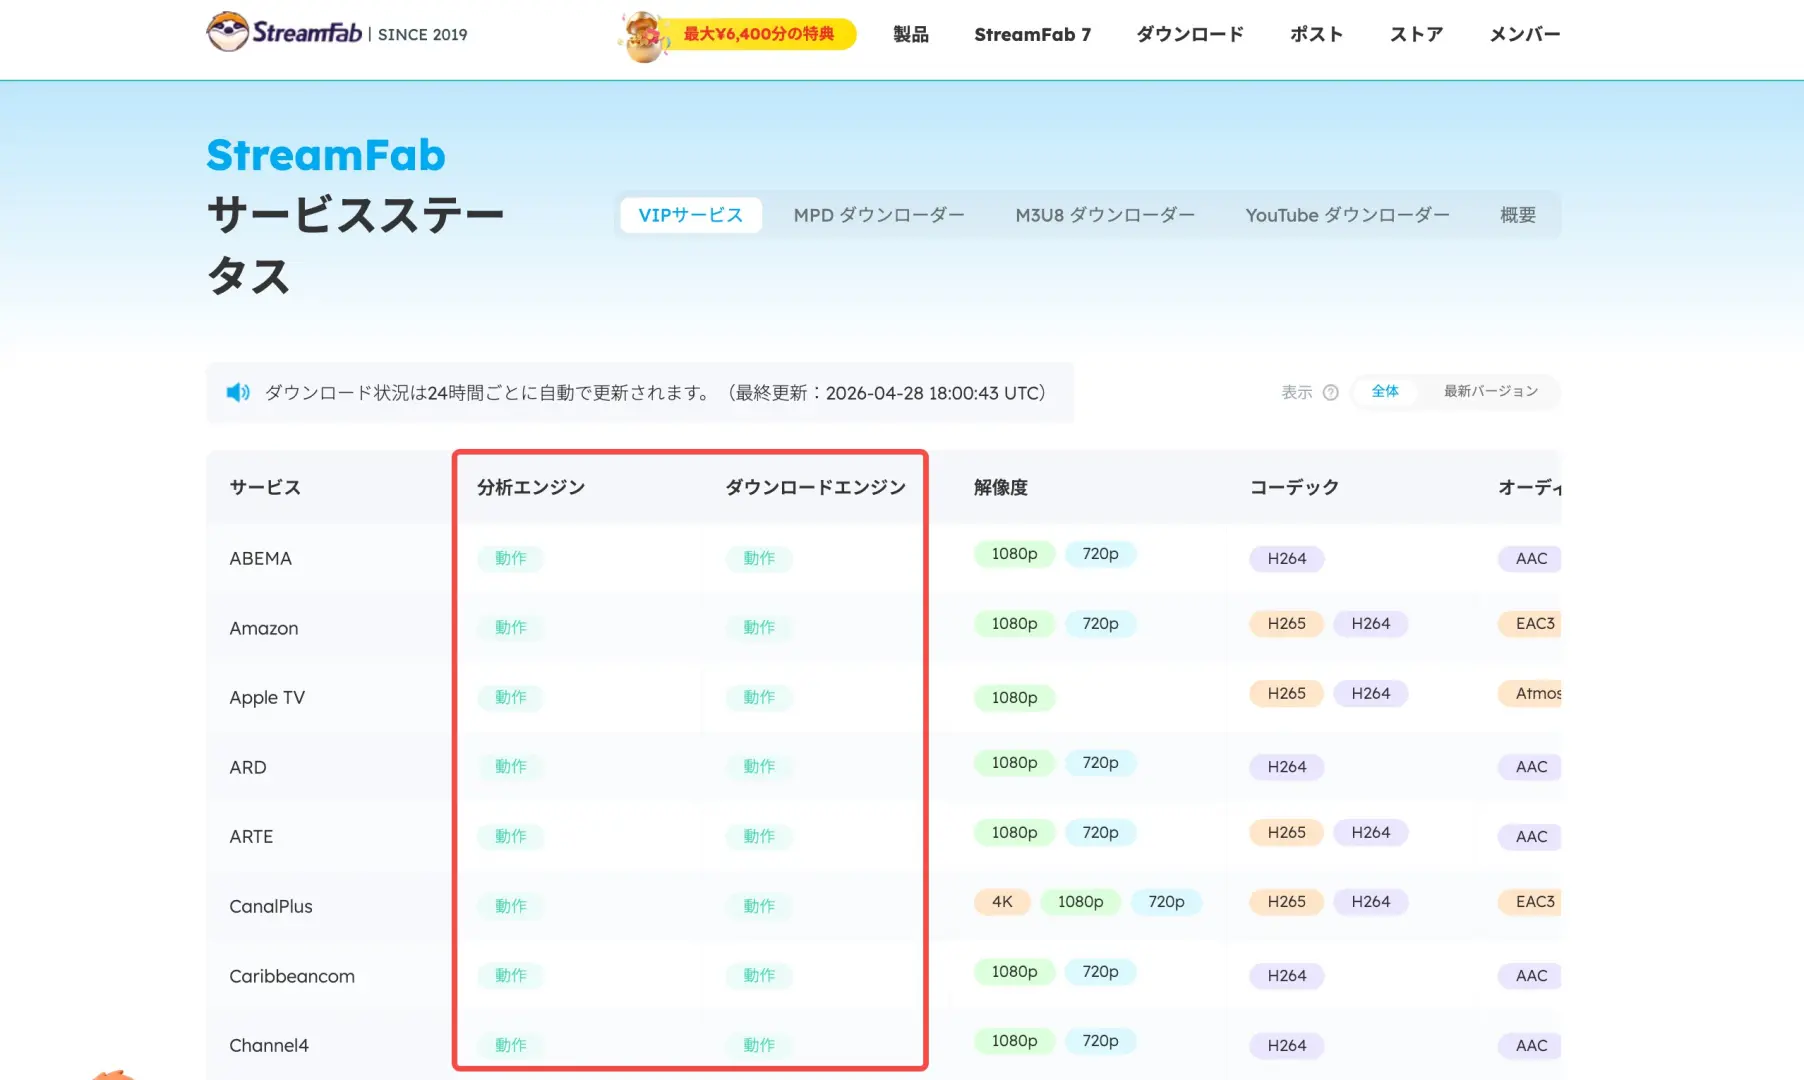Click the StreamFab sloth logo icon
1804x1080 pixels.
pos(227,32)
